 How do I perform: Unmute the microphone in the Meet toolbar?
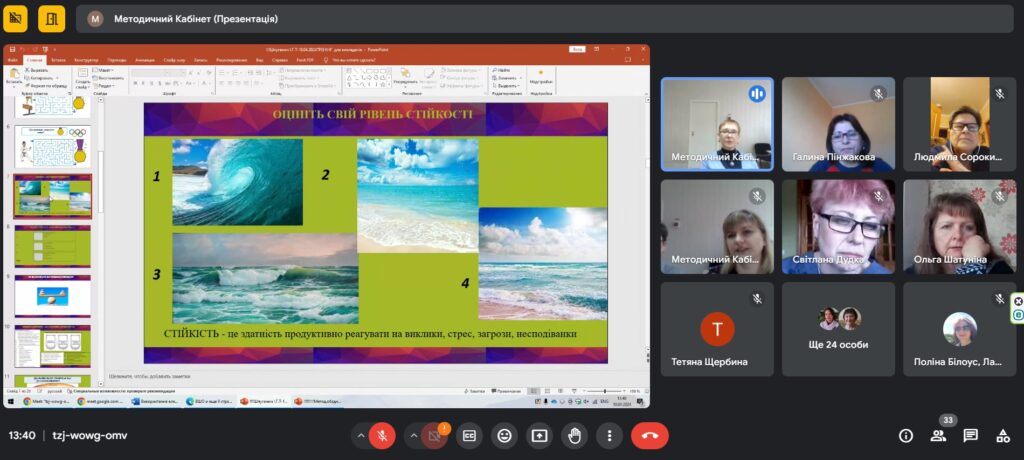(x=382, y=436)
